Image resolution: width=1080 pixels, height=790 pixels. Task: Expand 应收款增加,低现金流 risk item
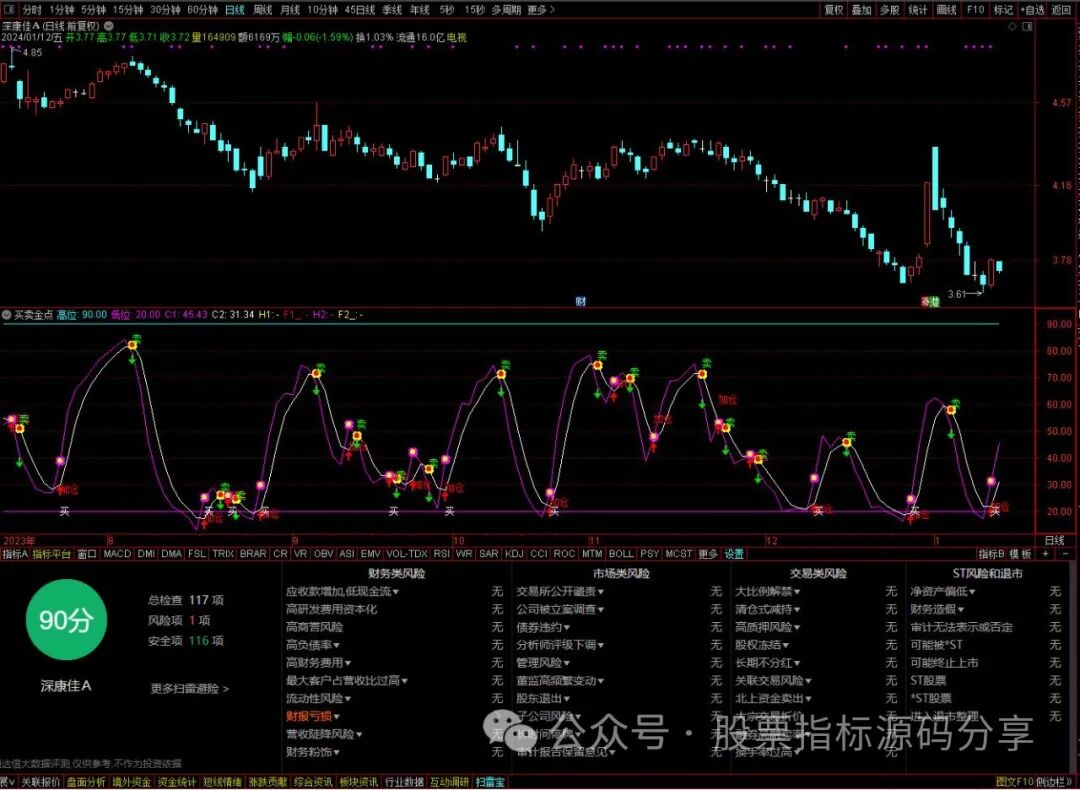[342, 592]
